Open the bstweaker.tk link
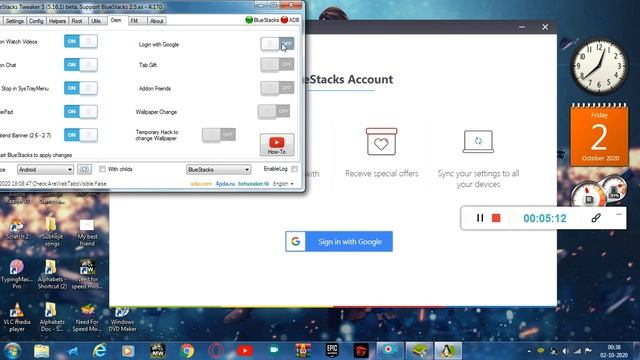This screenshot has width=640, height=360. (253, 184)
